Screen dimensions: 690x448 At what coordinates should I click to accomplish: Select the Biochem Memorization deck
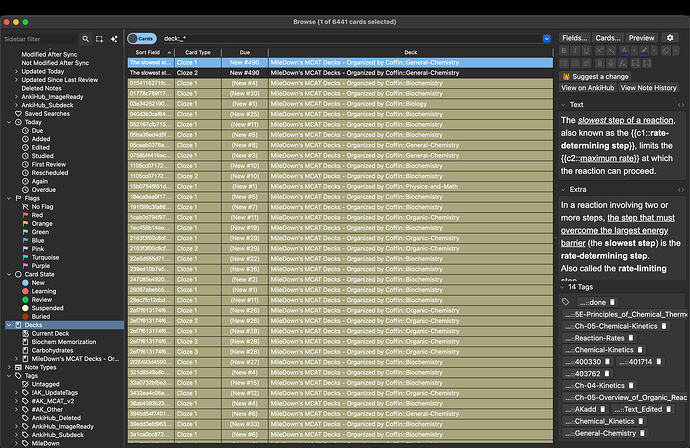pyautogui.click(x=64, y=342)
